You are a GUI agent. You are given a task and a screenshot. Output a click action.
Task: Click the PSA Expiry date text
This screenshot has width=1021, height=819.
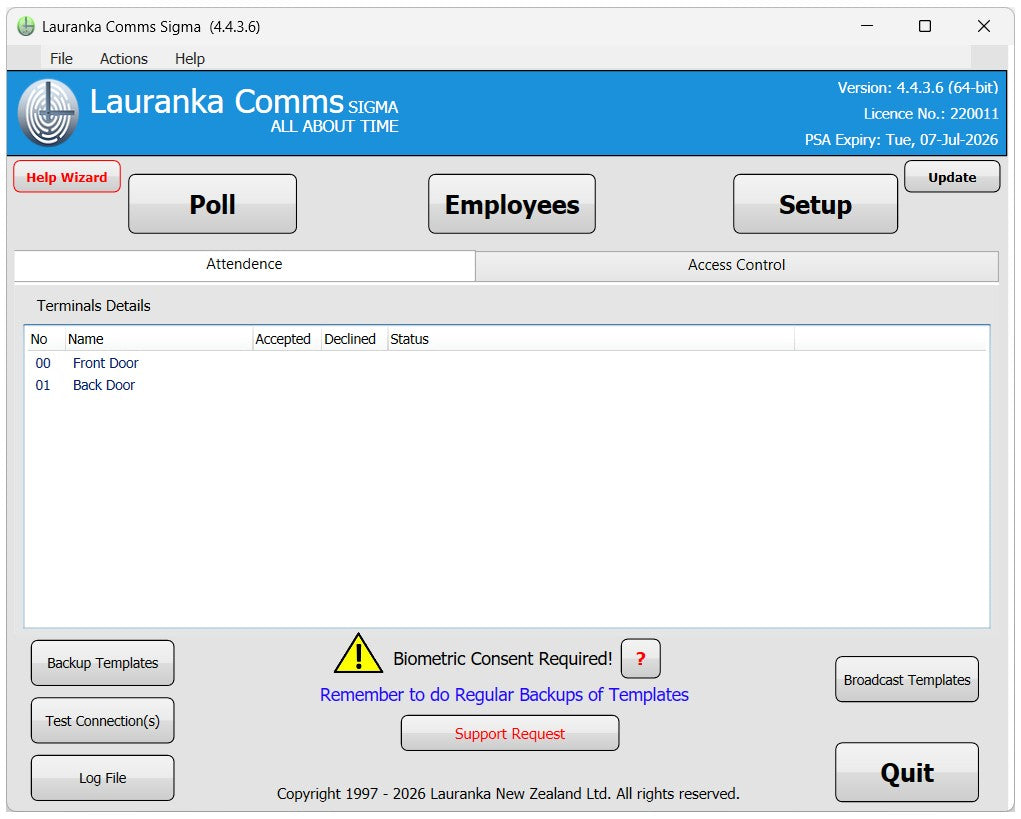coord(901,140)
